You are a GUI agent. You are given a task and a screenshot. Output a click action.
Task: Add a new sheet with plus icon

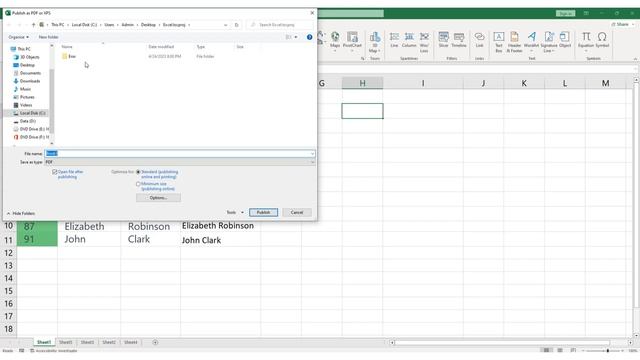coord(155,342)
